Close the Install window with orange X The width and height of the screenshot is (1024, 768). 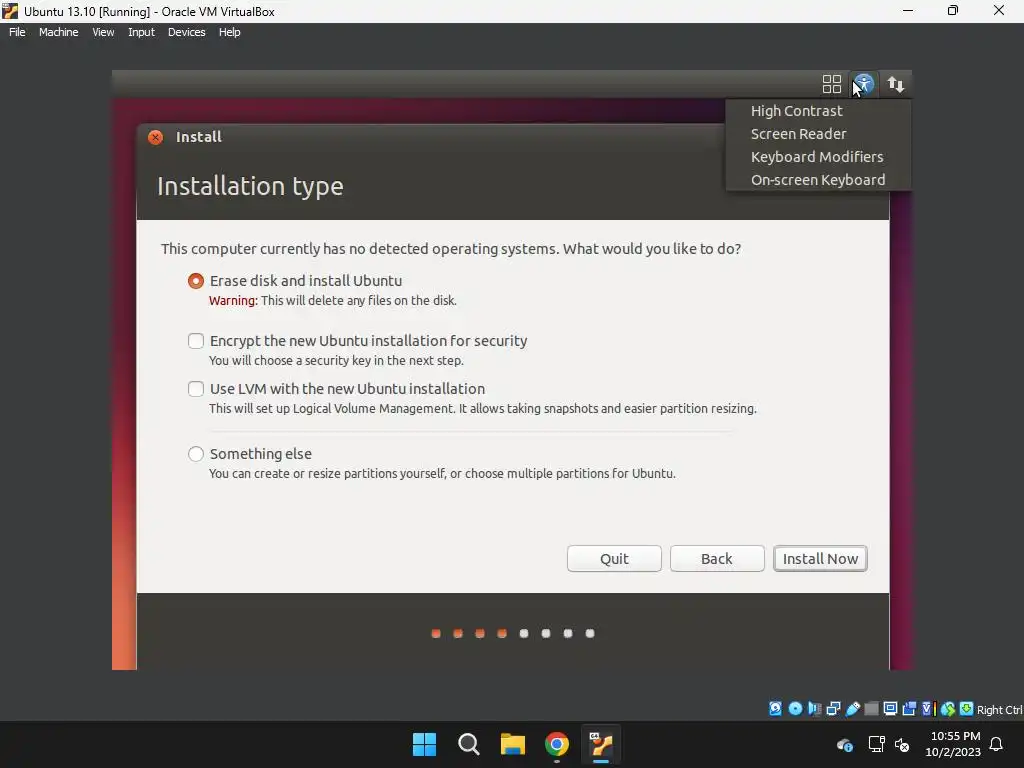155,137
